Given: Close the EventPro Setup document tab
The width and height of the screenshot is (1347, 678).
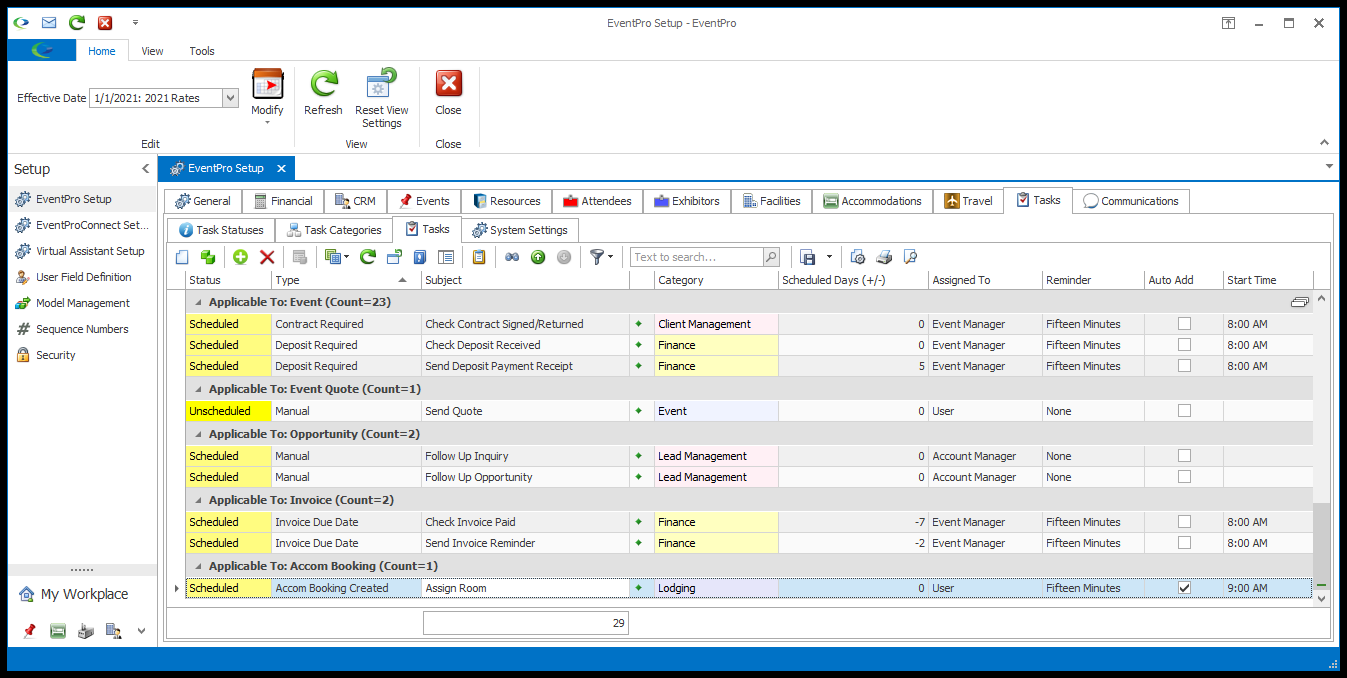Looking at the screenshot, I should point(281,169).
